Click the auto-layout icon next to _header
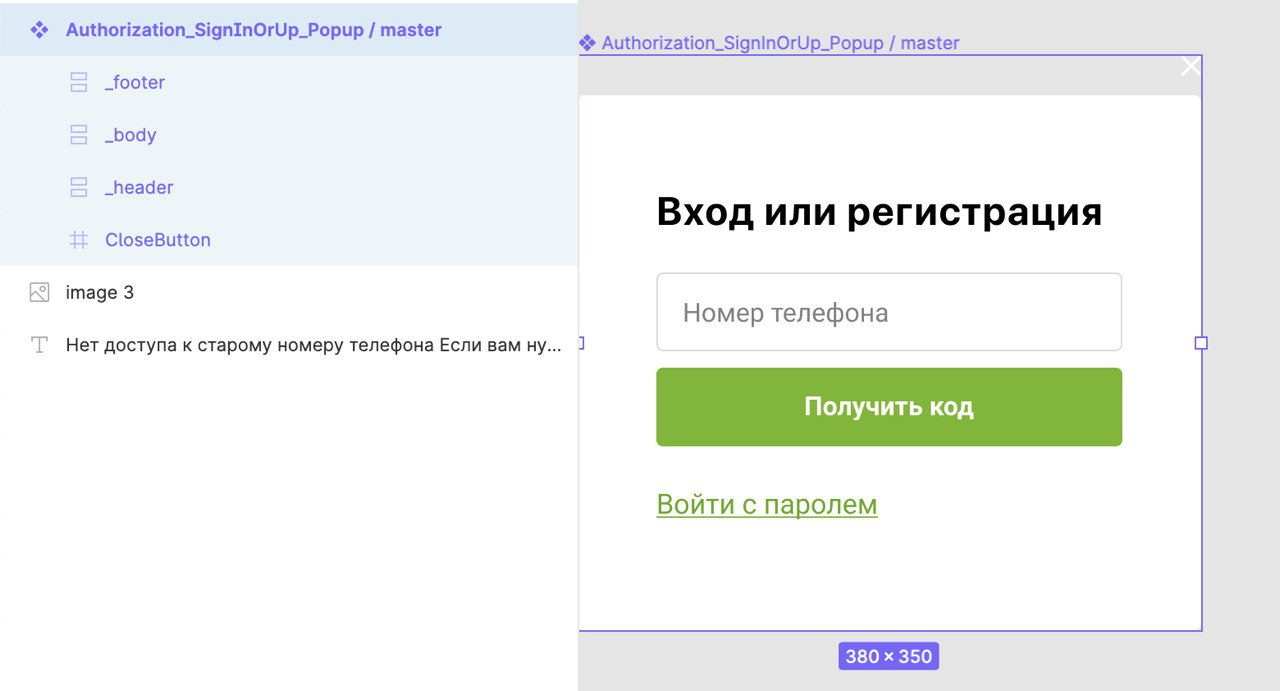 coord(79,187)
